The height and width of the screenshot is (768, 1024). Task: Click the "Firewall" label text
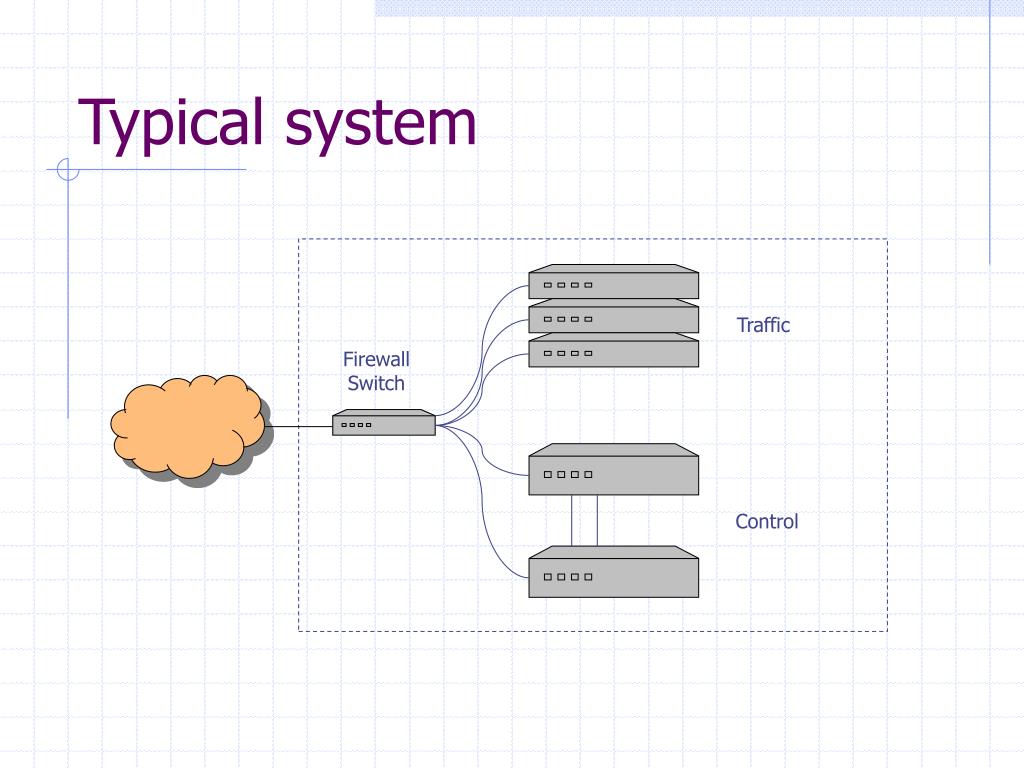(x=376, y=359)
